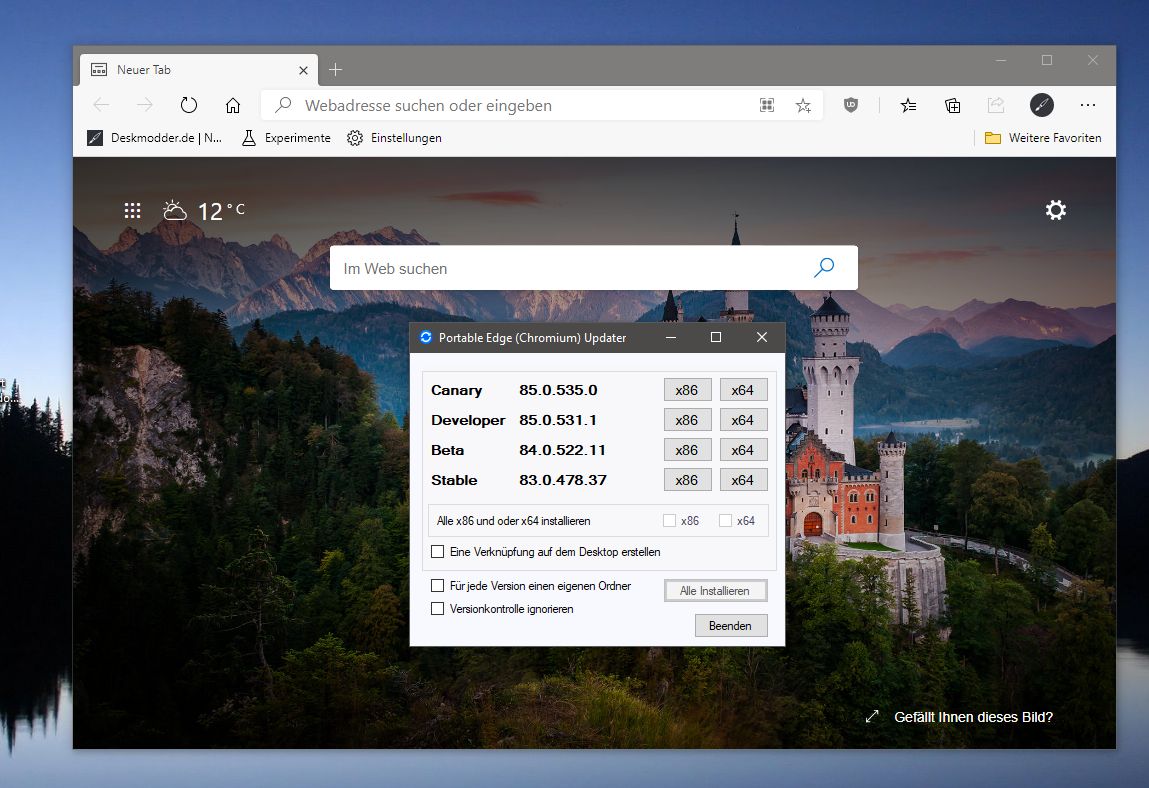
Task: Click the expand arrows icon near image info
Action: pyautogui.click(x=871, y=717)
